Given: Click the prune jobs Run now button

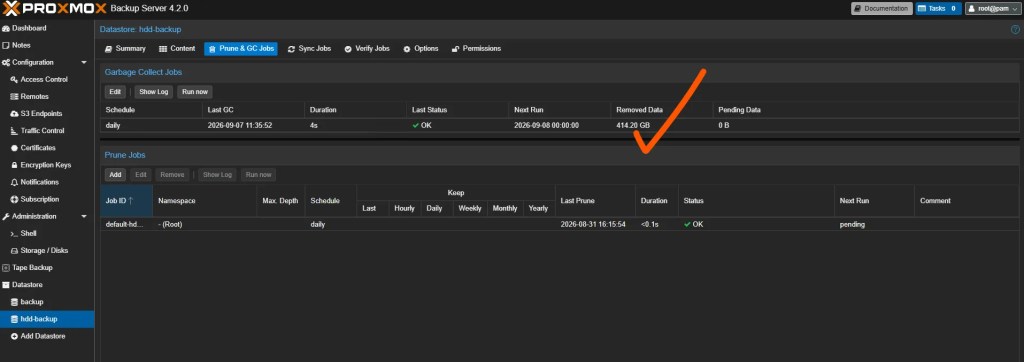Looking at the screenshot, I should [259, 175].
